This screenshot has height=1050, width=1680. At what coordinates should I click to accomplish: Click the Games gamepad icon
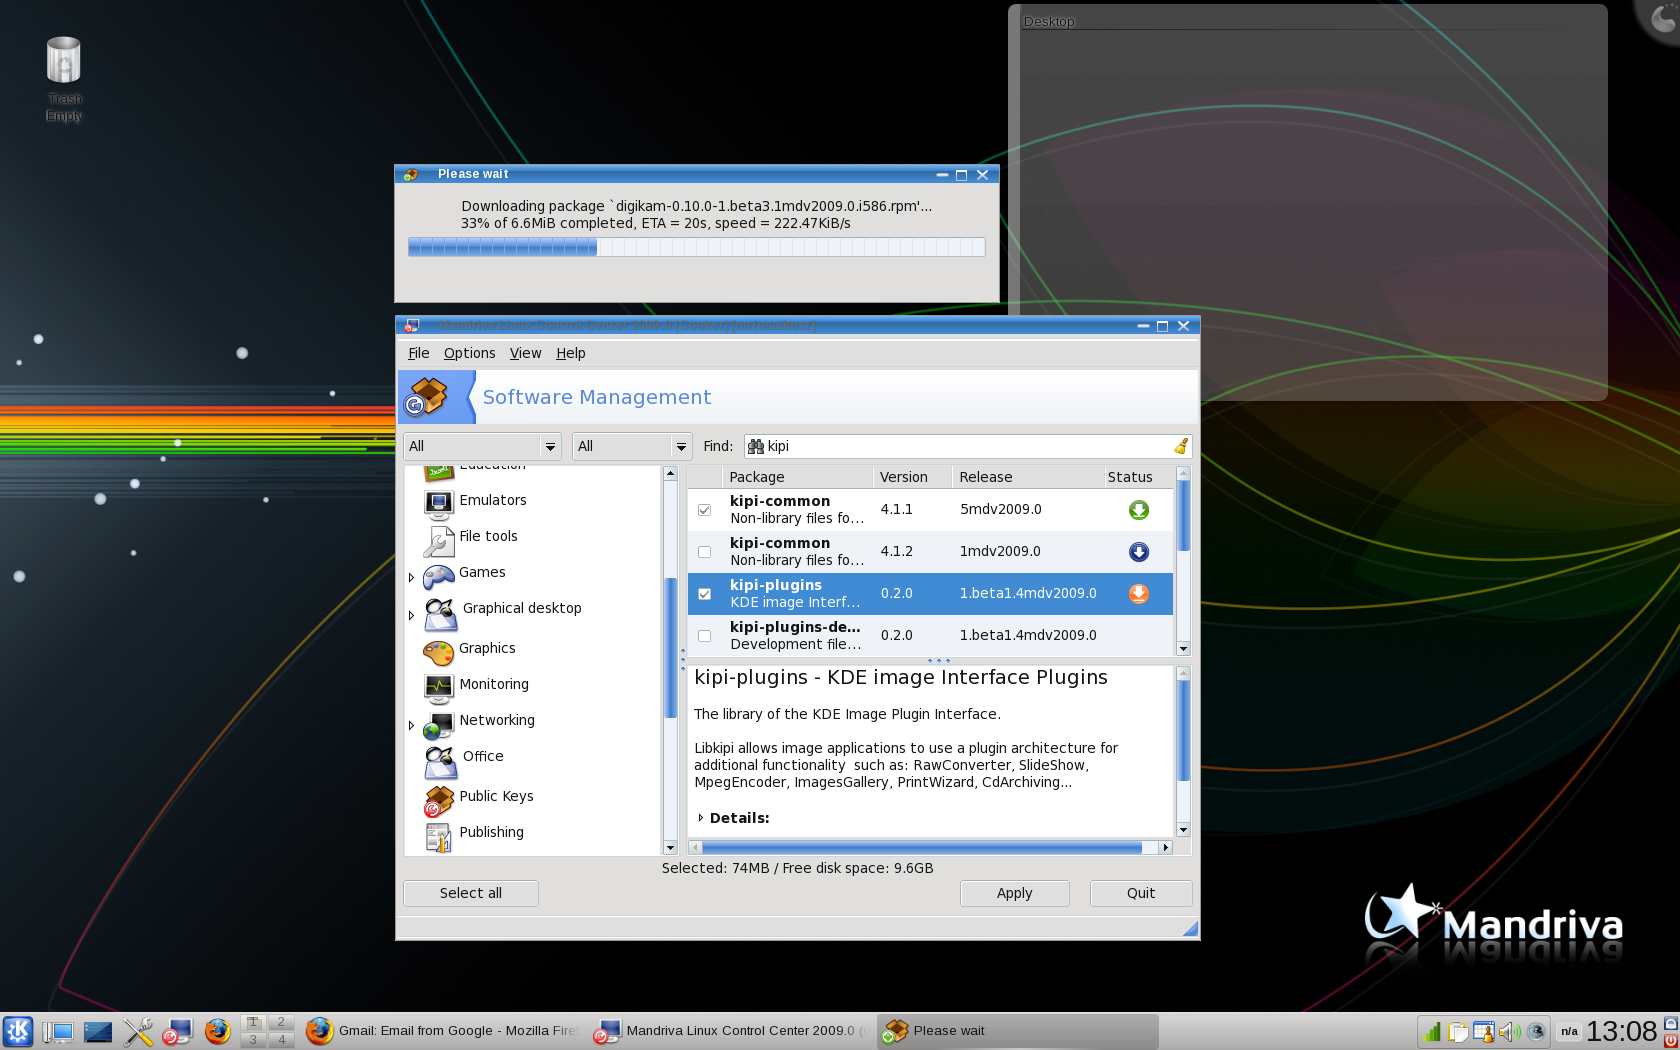[438, 576]
